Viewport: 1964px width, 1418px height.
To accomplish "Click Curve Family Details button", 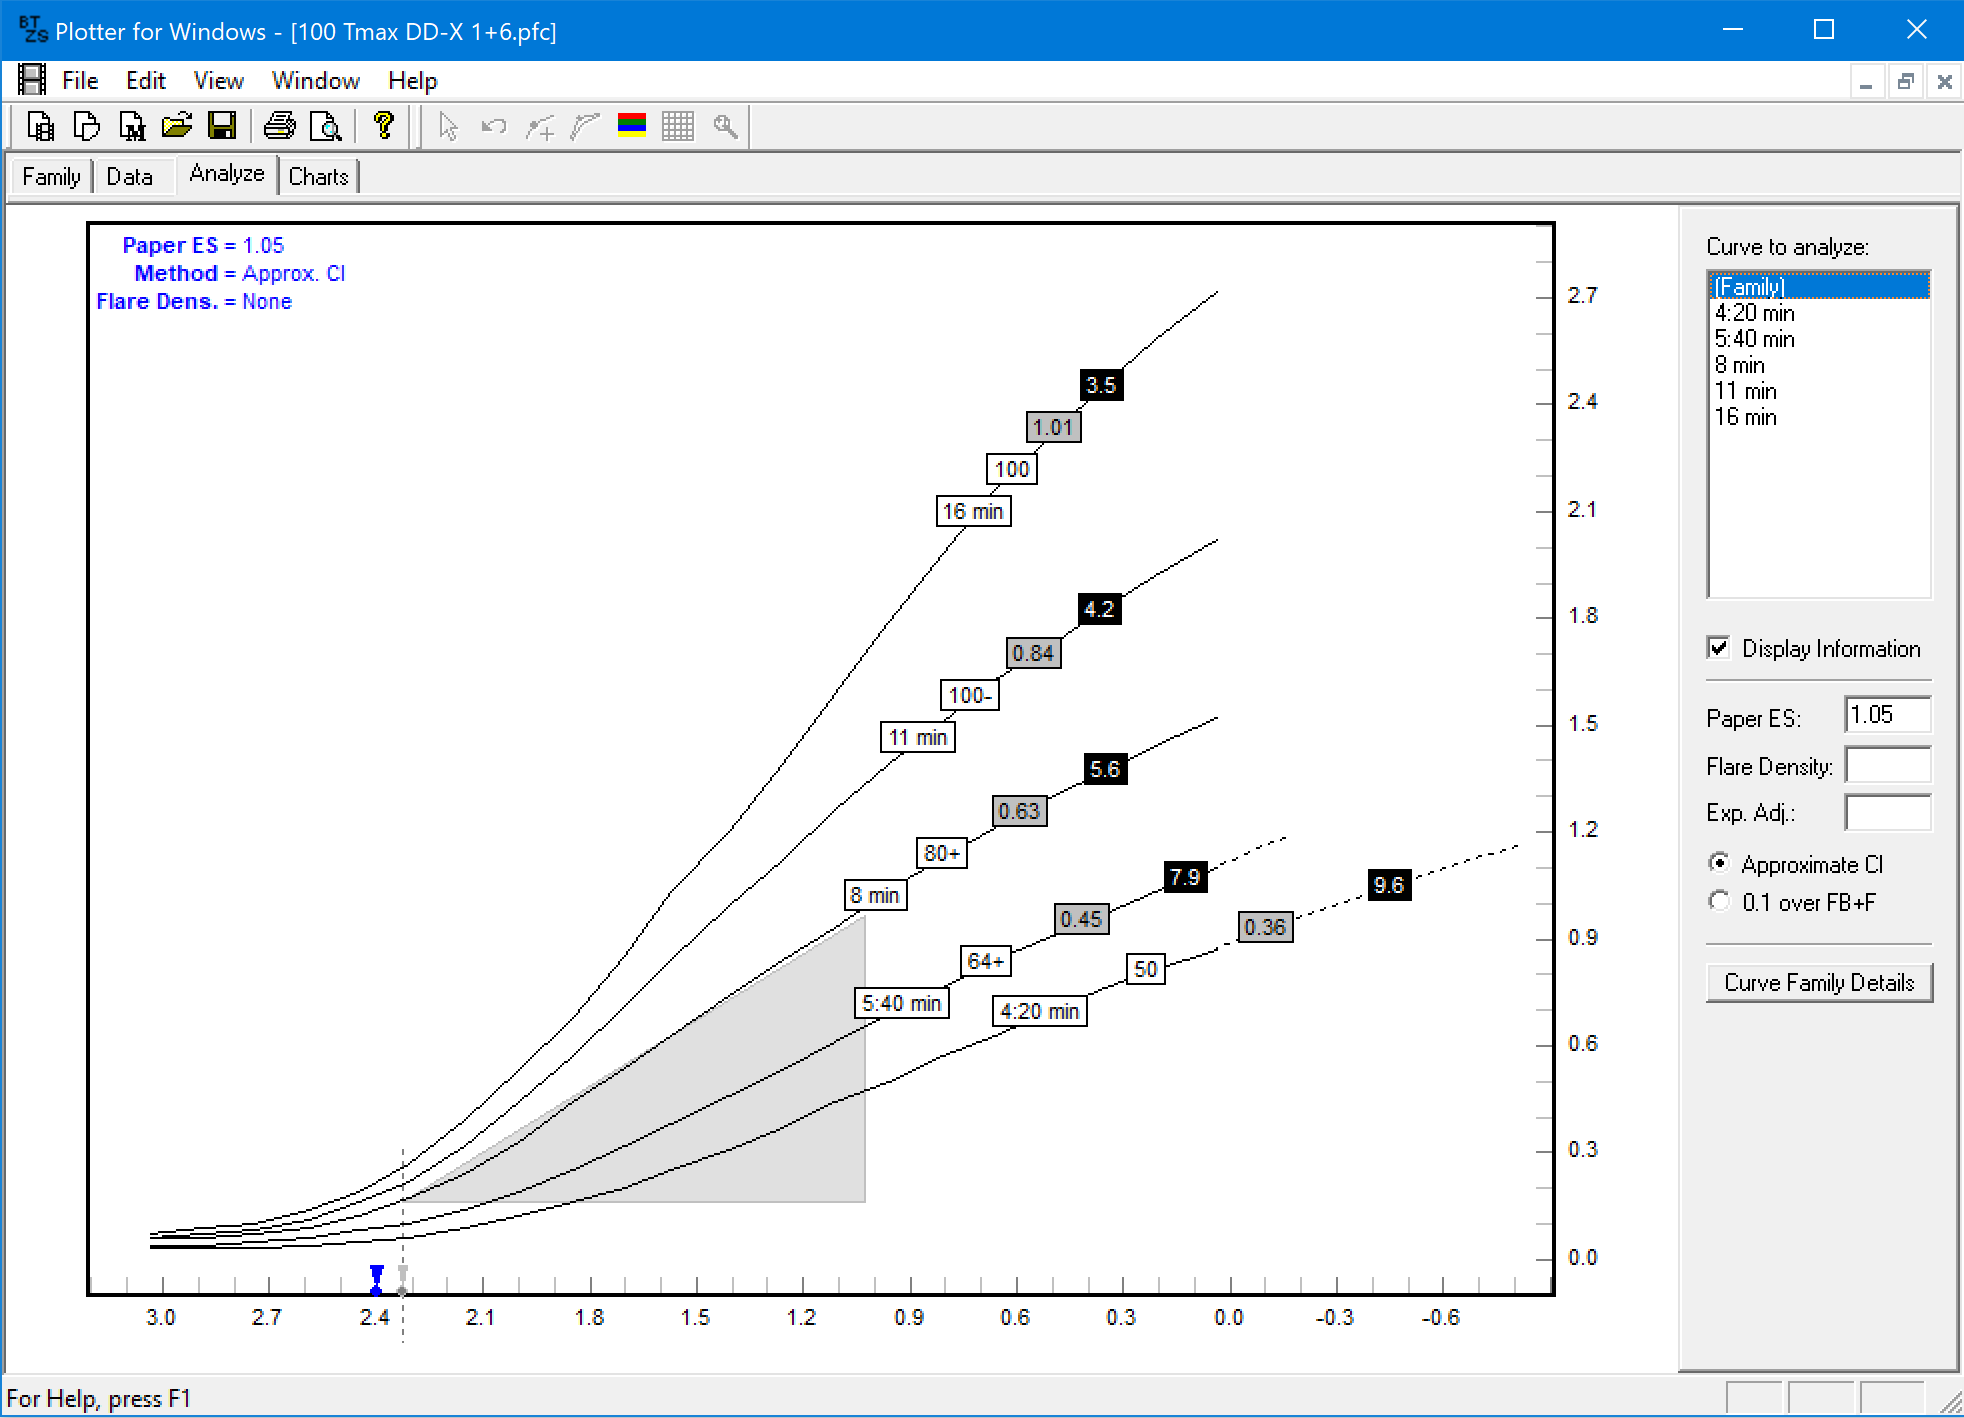I will coord(1818,983).
